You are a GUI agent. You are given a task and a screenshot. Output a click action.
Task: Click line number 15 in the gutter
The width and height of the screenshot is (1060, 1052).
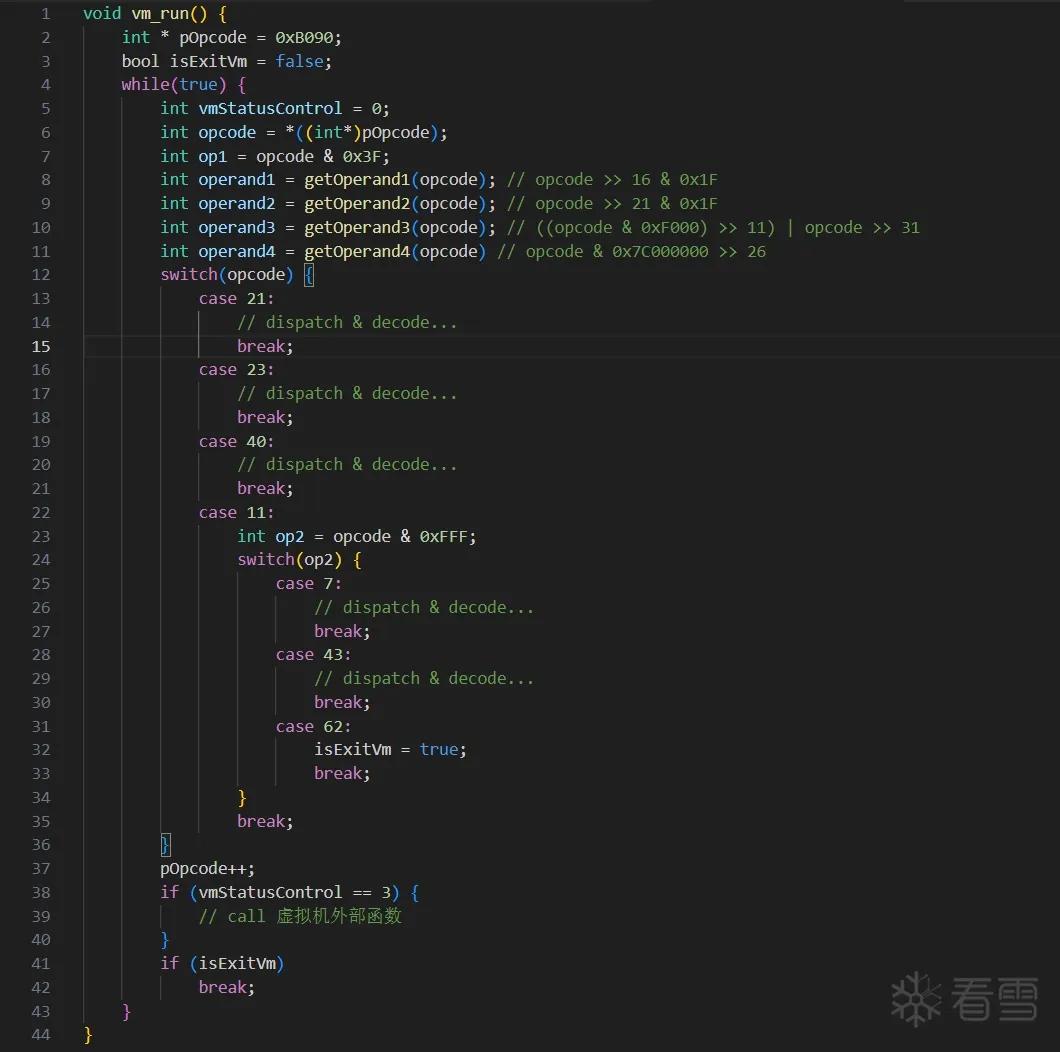41,347
